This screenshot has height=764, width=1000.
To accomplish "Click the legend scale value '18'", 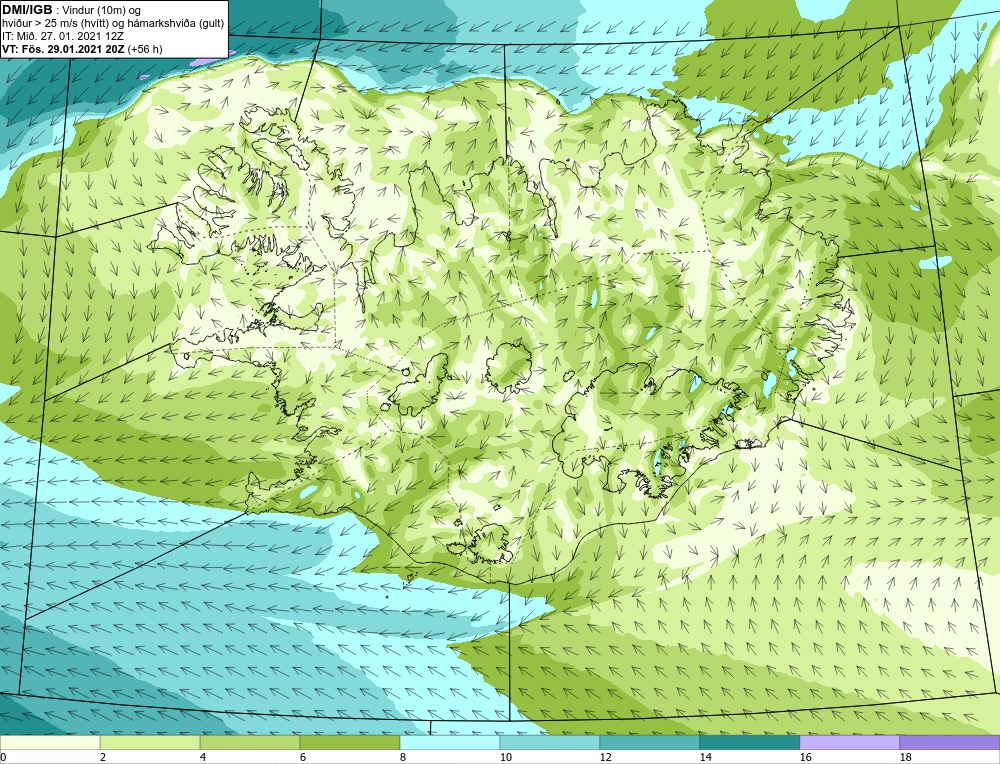I will point(906,757).
